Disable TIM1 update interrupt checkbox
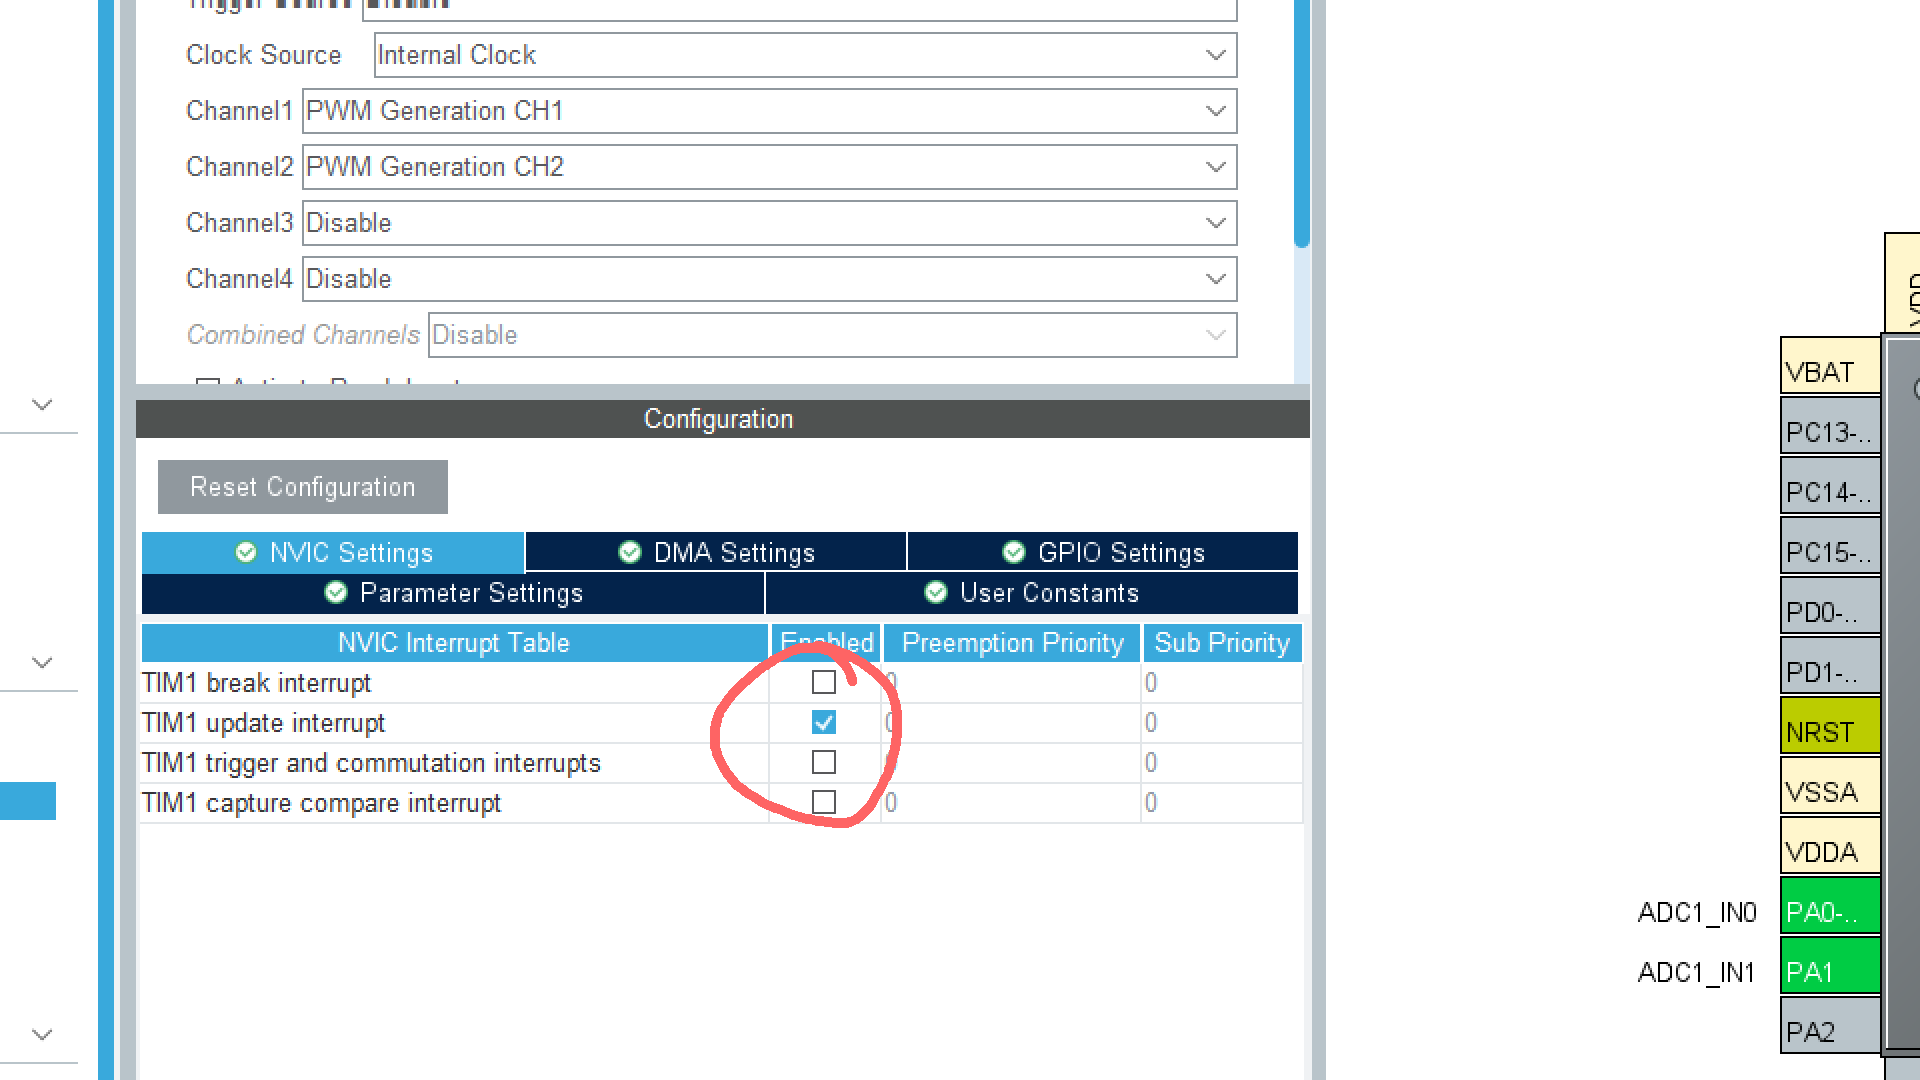 pyautogui.click(x=823, y=722)
